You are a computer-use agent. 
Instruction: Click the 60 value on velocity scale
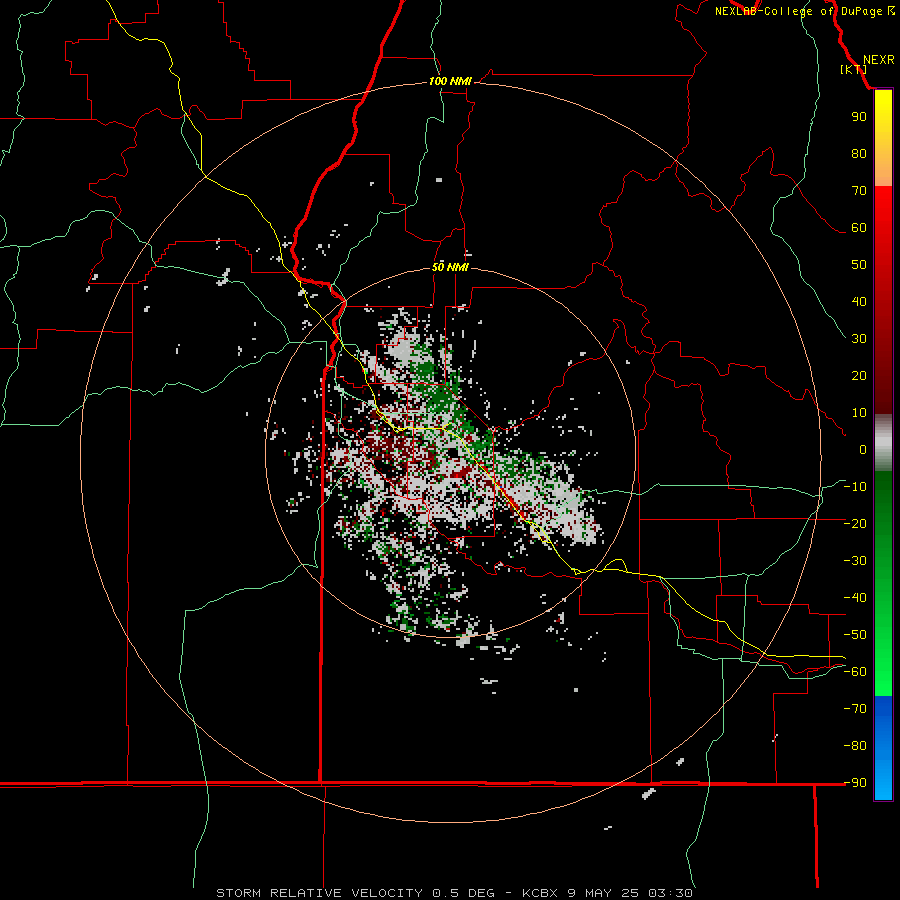coord(859,228)
